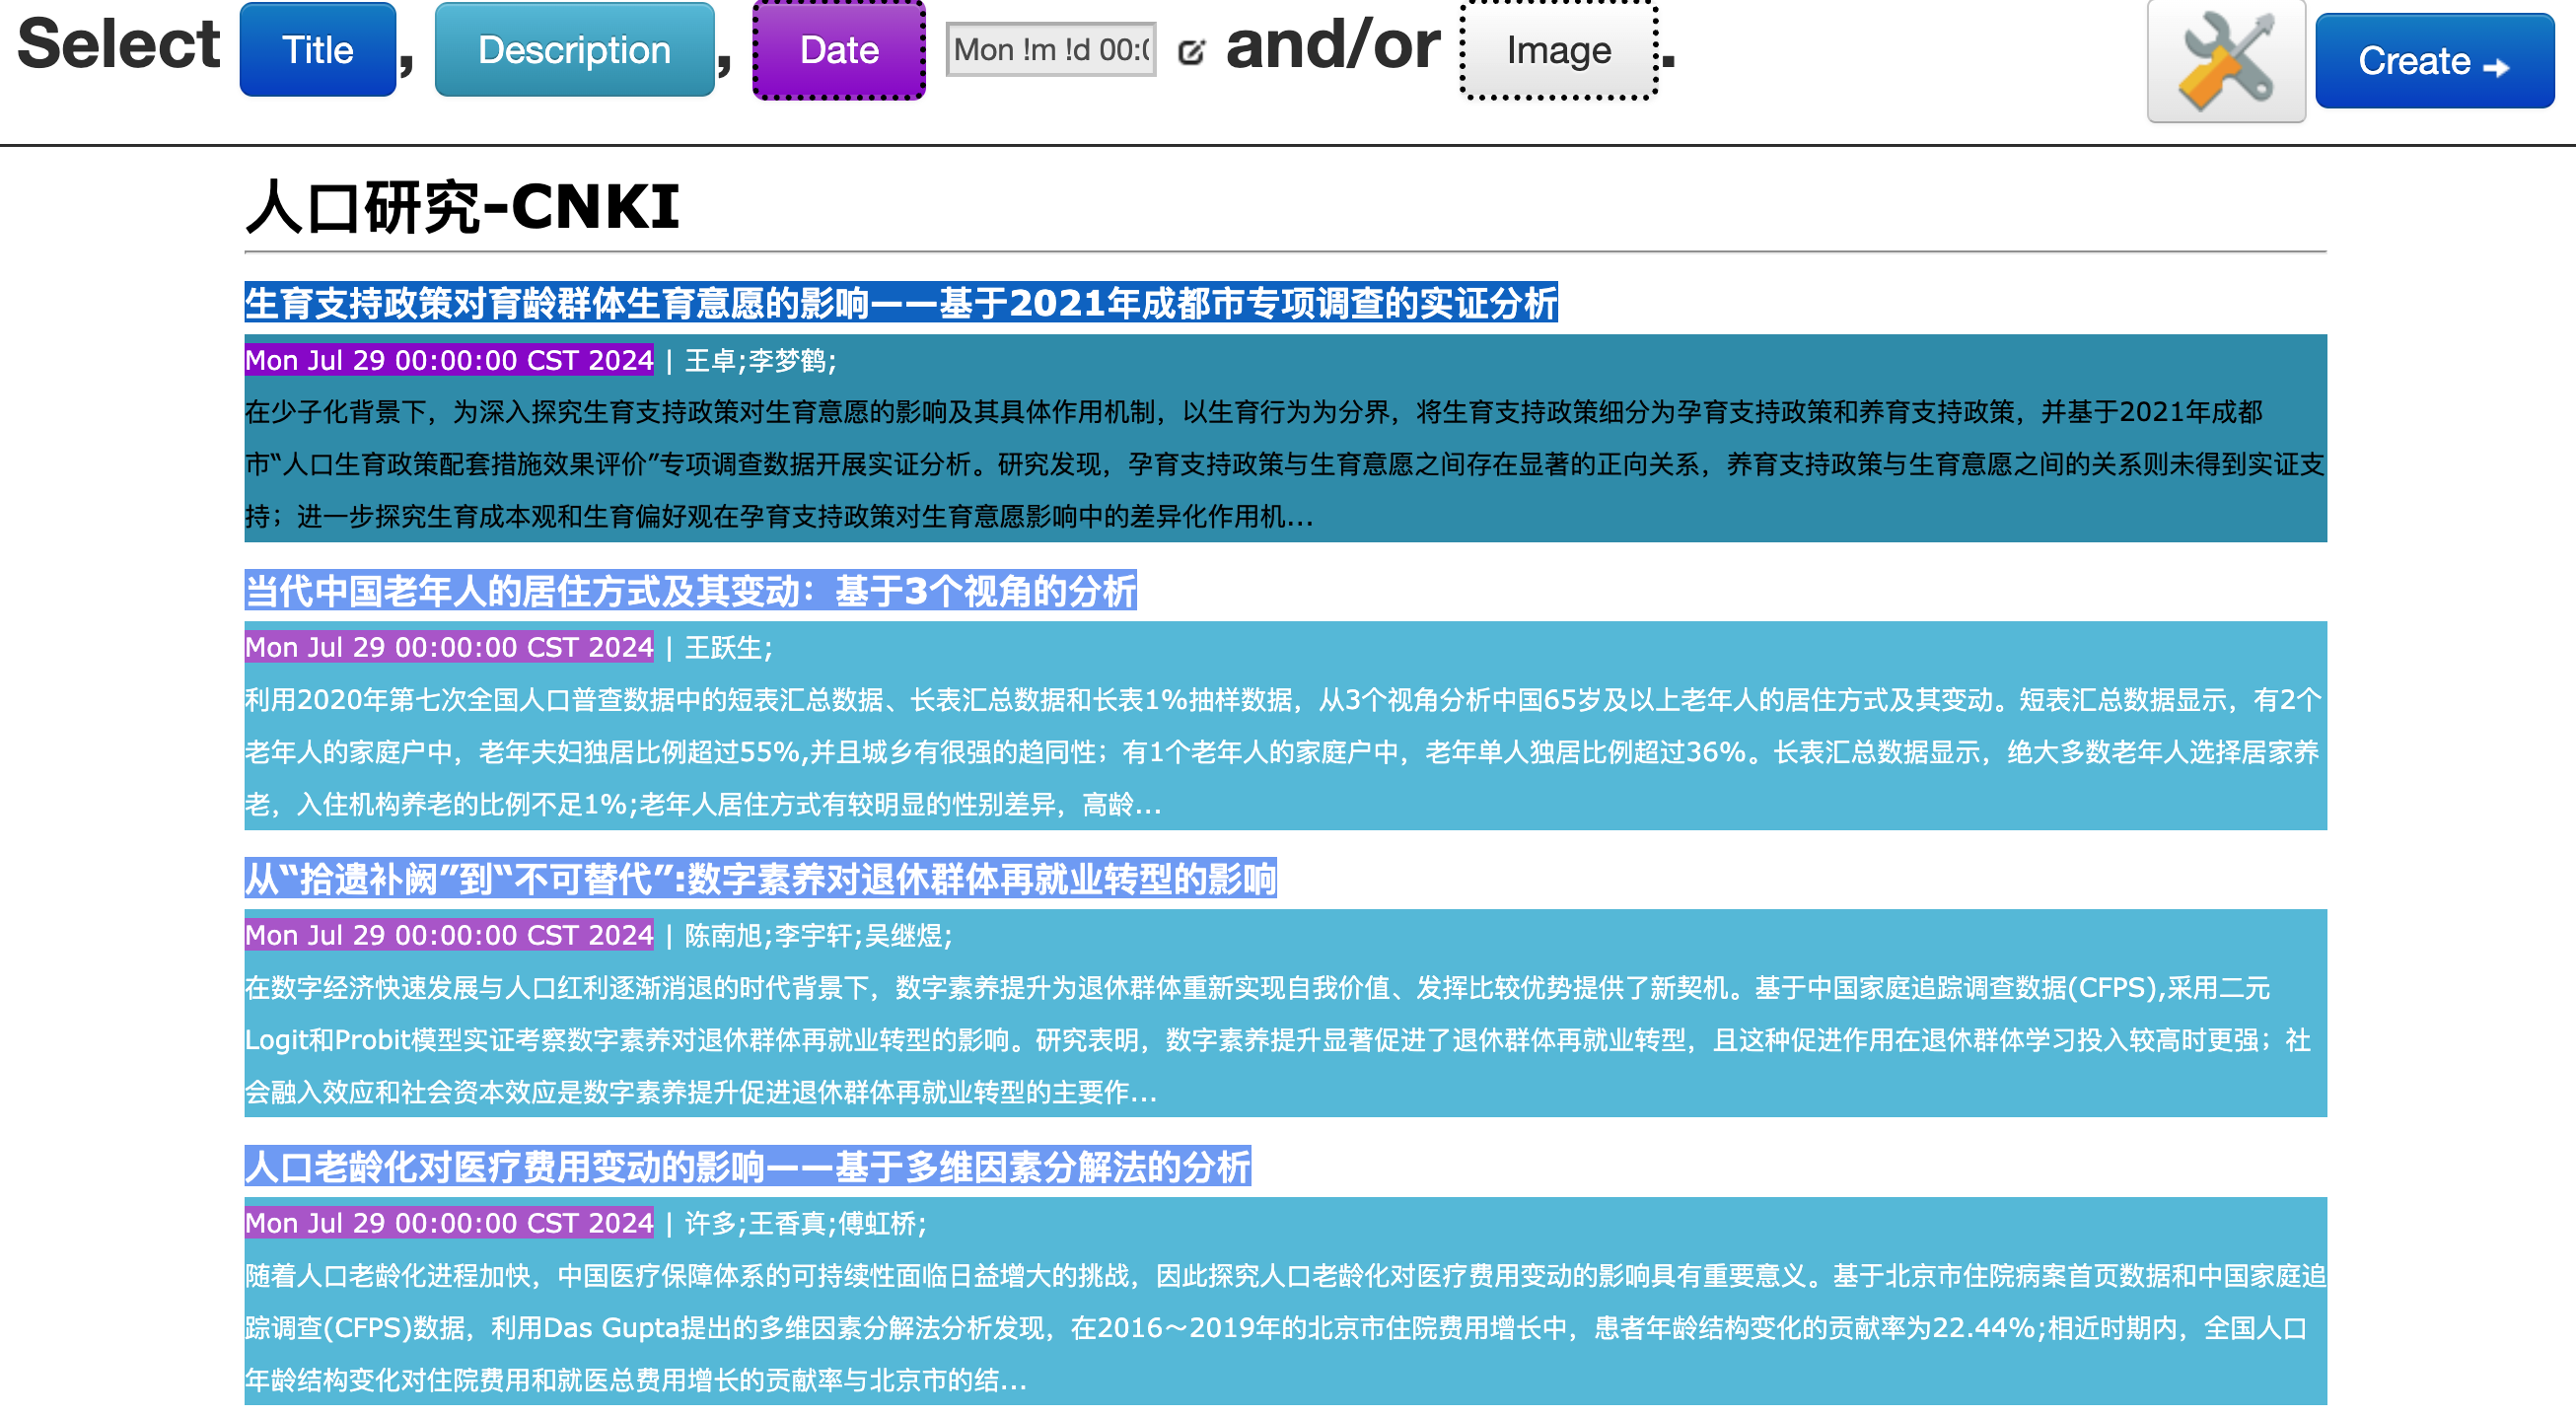The image size is (2576, 1416).
Task: Click the description beginning 在少子化背景下
Action: click(1285, 464)
